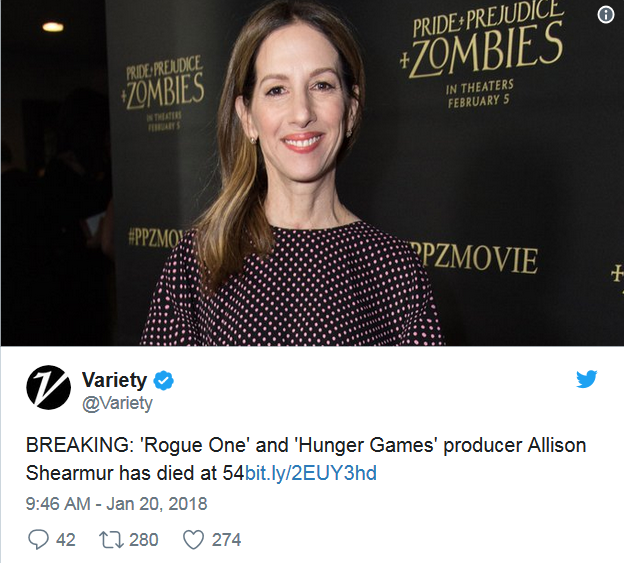Click the In Theaters February 5 text
Screen dimensions: 624x563
point(480,94)
